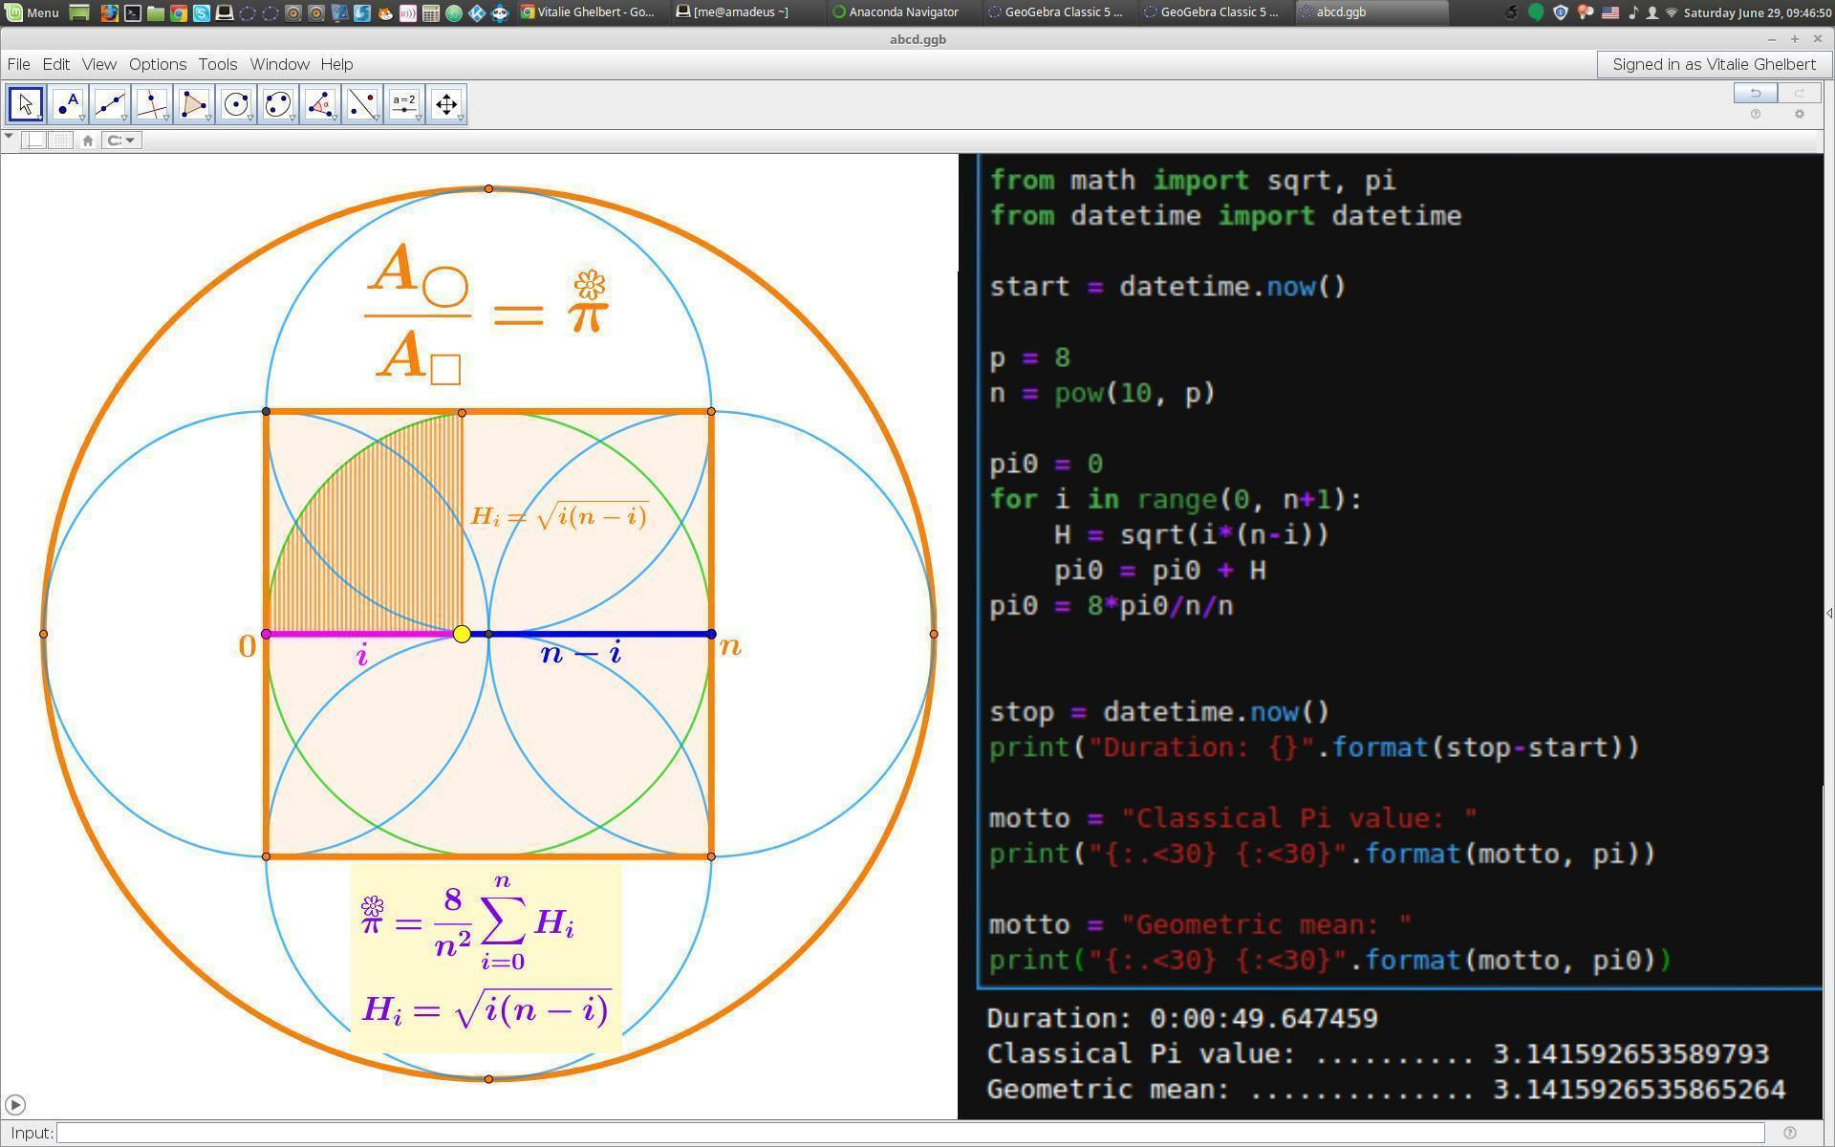Select the Reflect about Line tool

tap(361, 104)
